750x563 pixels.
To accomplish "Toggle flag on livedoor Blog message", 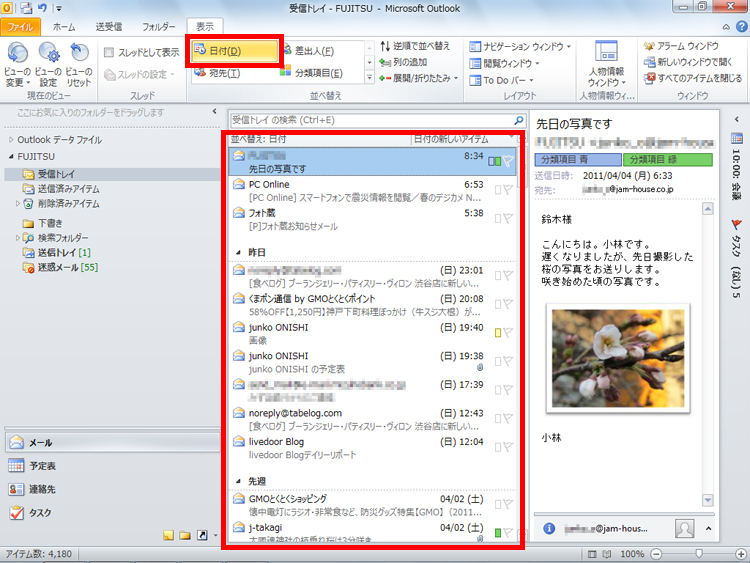I will (508, 447).
